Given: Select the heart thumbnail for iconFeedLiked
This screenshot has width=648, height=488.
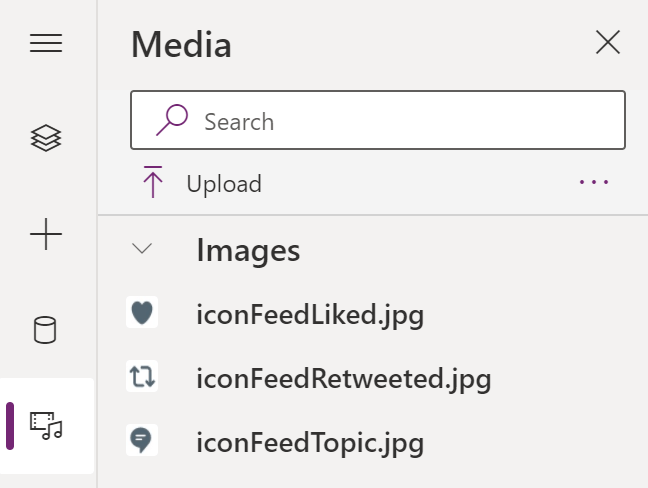Looking at the screenshot, I should (142, 314).
